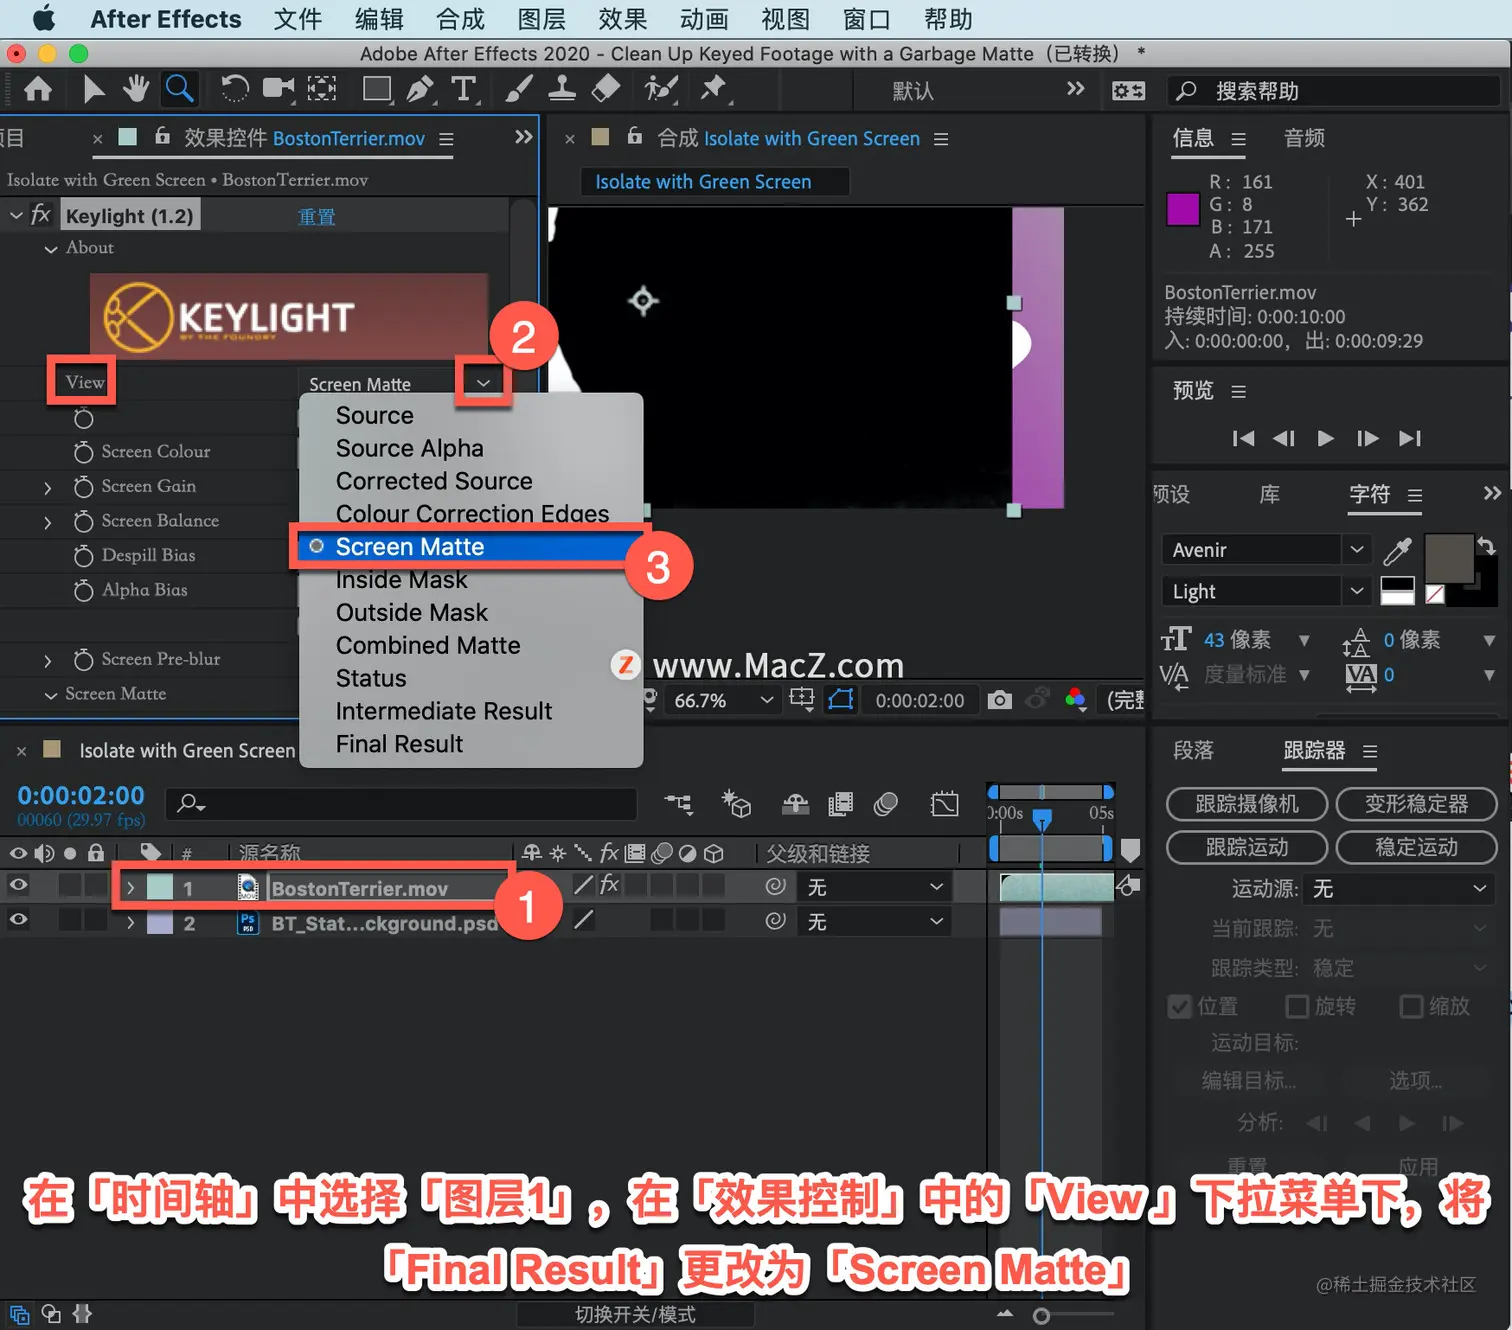
Task: Select the Brush tool
Action: coord(518,90)
